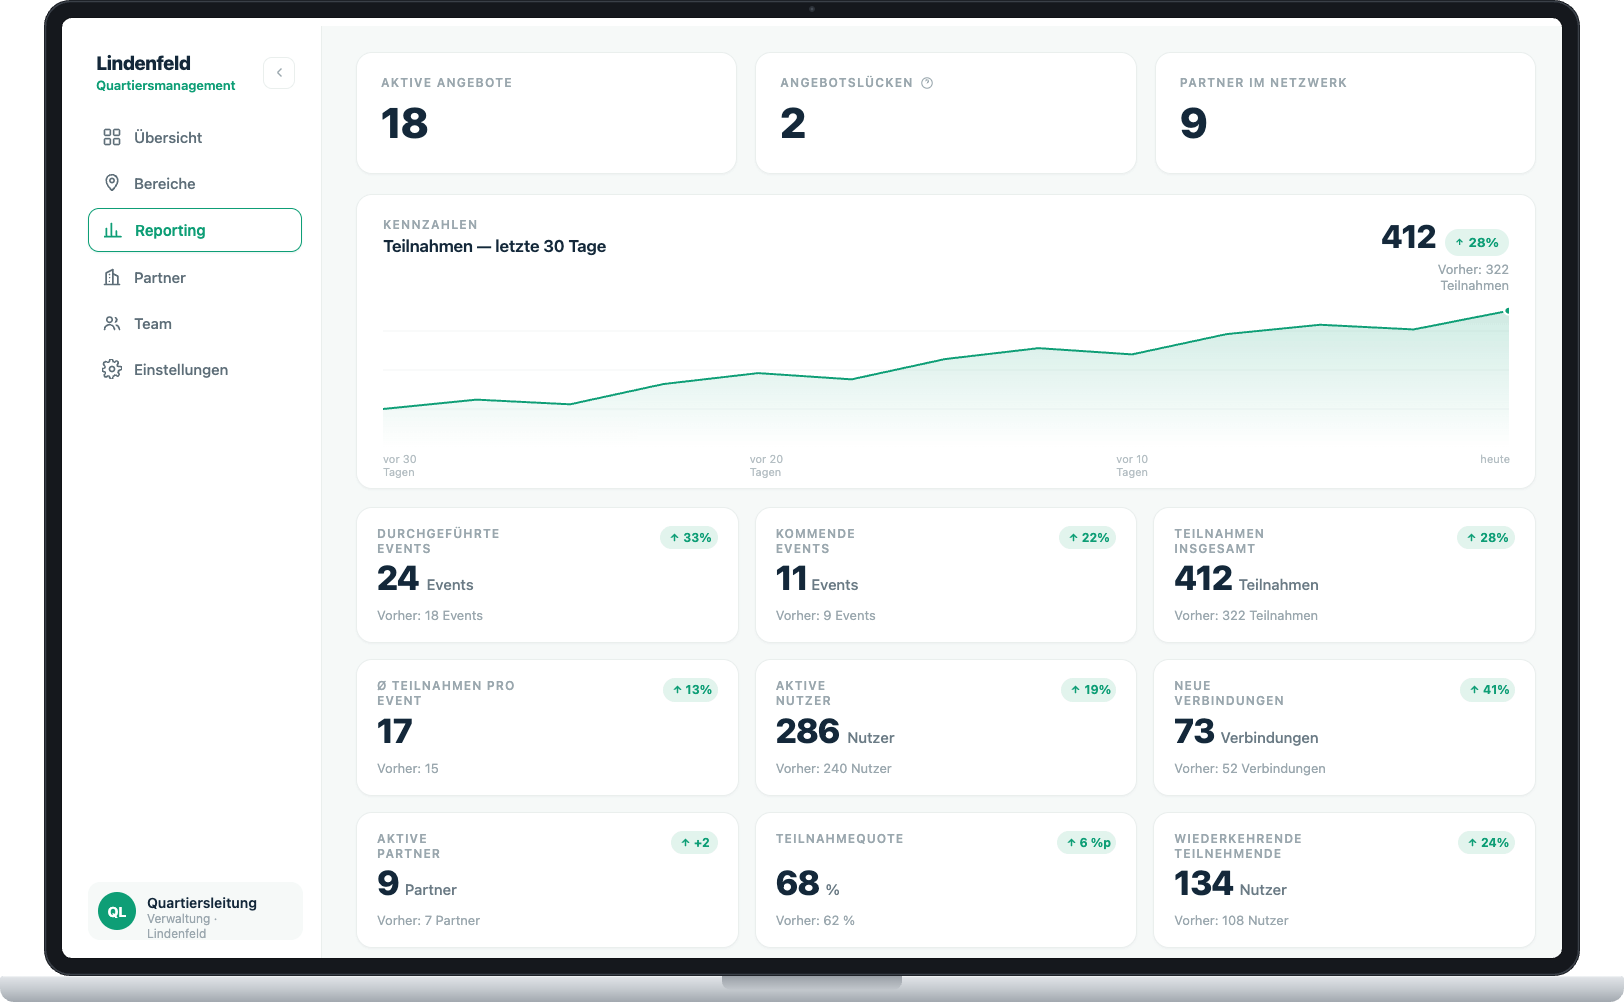1624x1002 pixels.
Task: Click the '286 Nutzer' value
Action: pos(835,732)
